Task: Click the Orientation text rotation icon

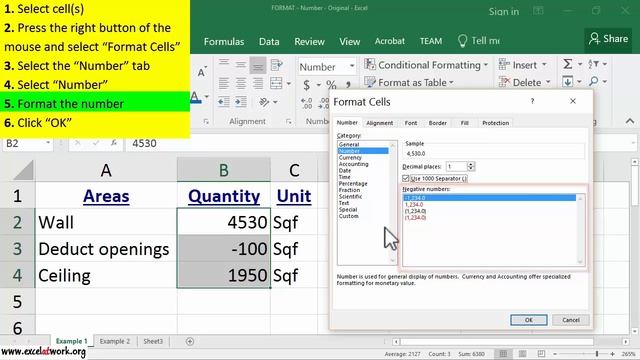Action: [264, 102]
